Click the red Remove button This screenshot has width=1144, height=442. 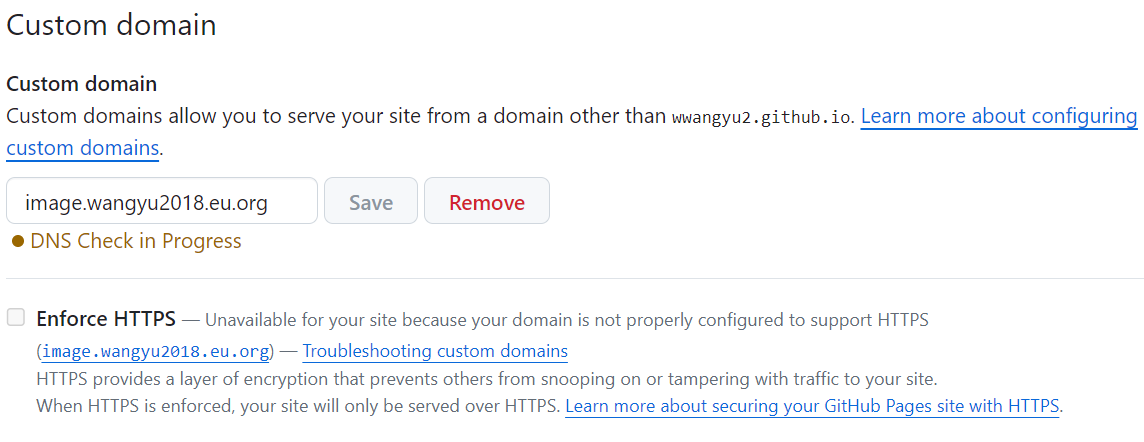[x=487, y=201]
